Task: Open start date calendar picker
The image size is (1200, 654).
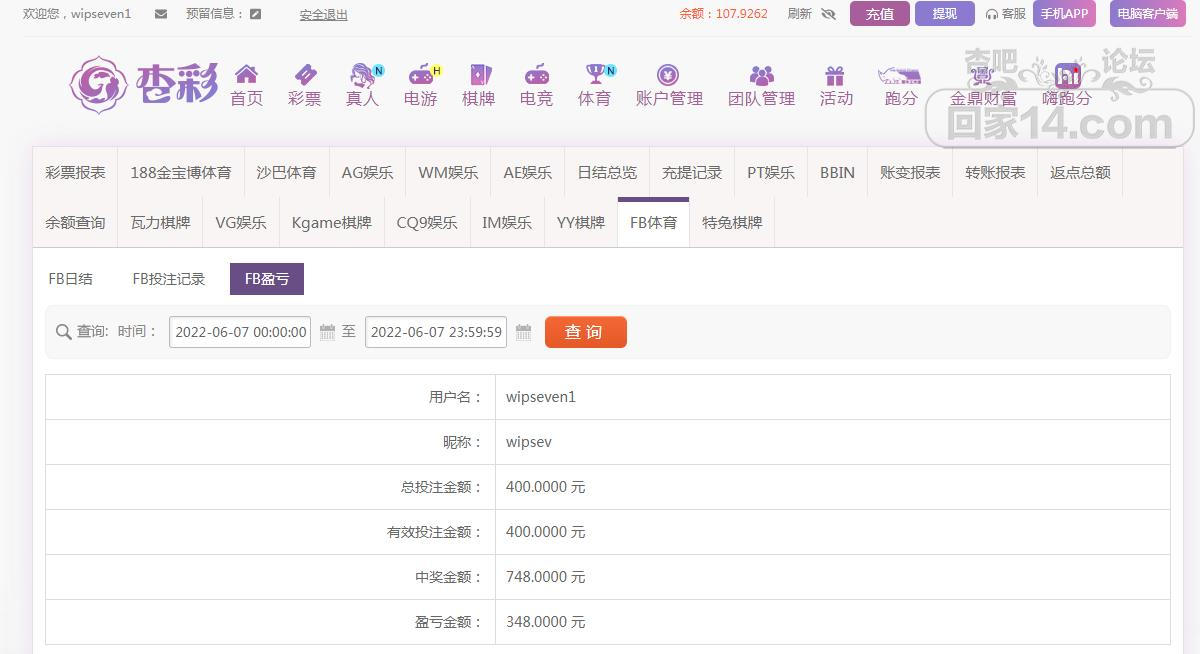Action: click(x=328, y=332)
